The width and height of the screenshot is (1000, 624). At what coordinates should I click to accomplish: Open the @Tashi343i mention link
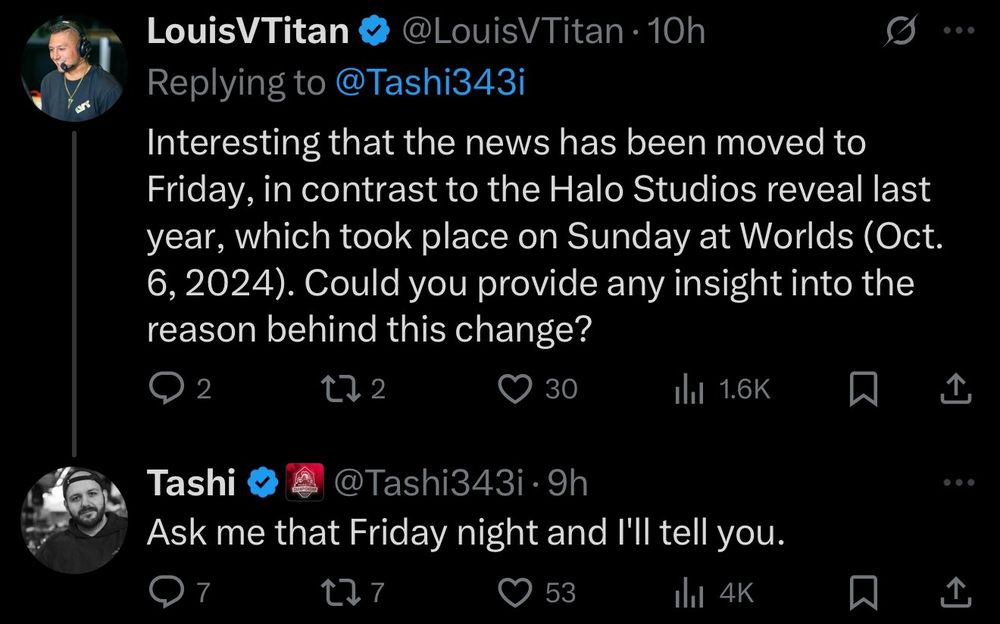click(x=430, y=83)
